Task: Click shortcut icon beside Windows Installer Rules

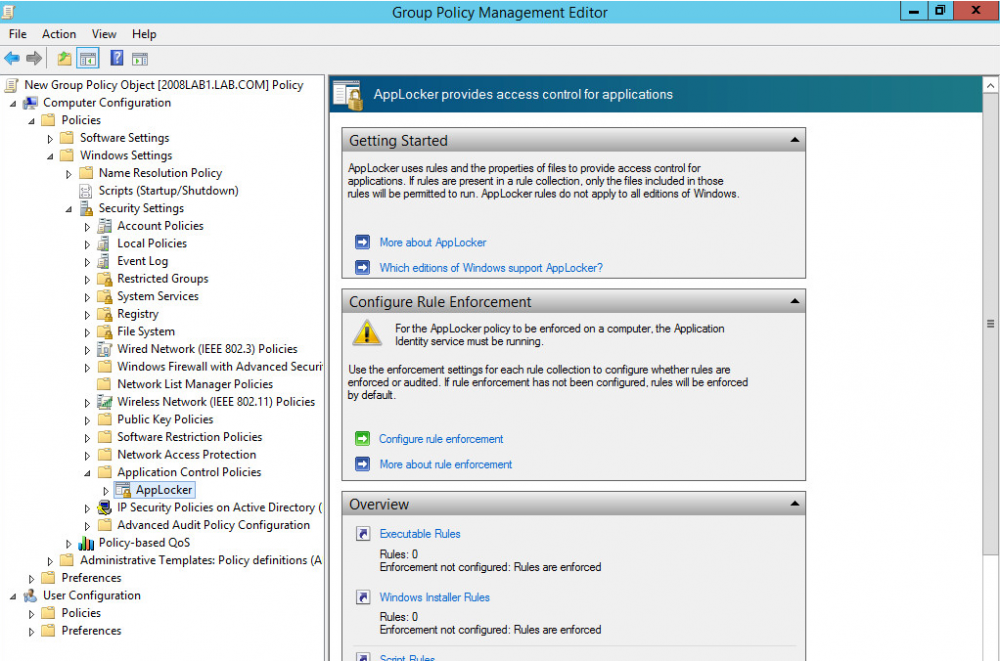Action: coord(363,597)
